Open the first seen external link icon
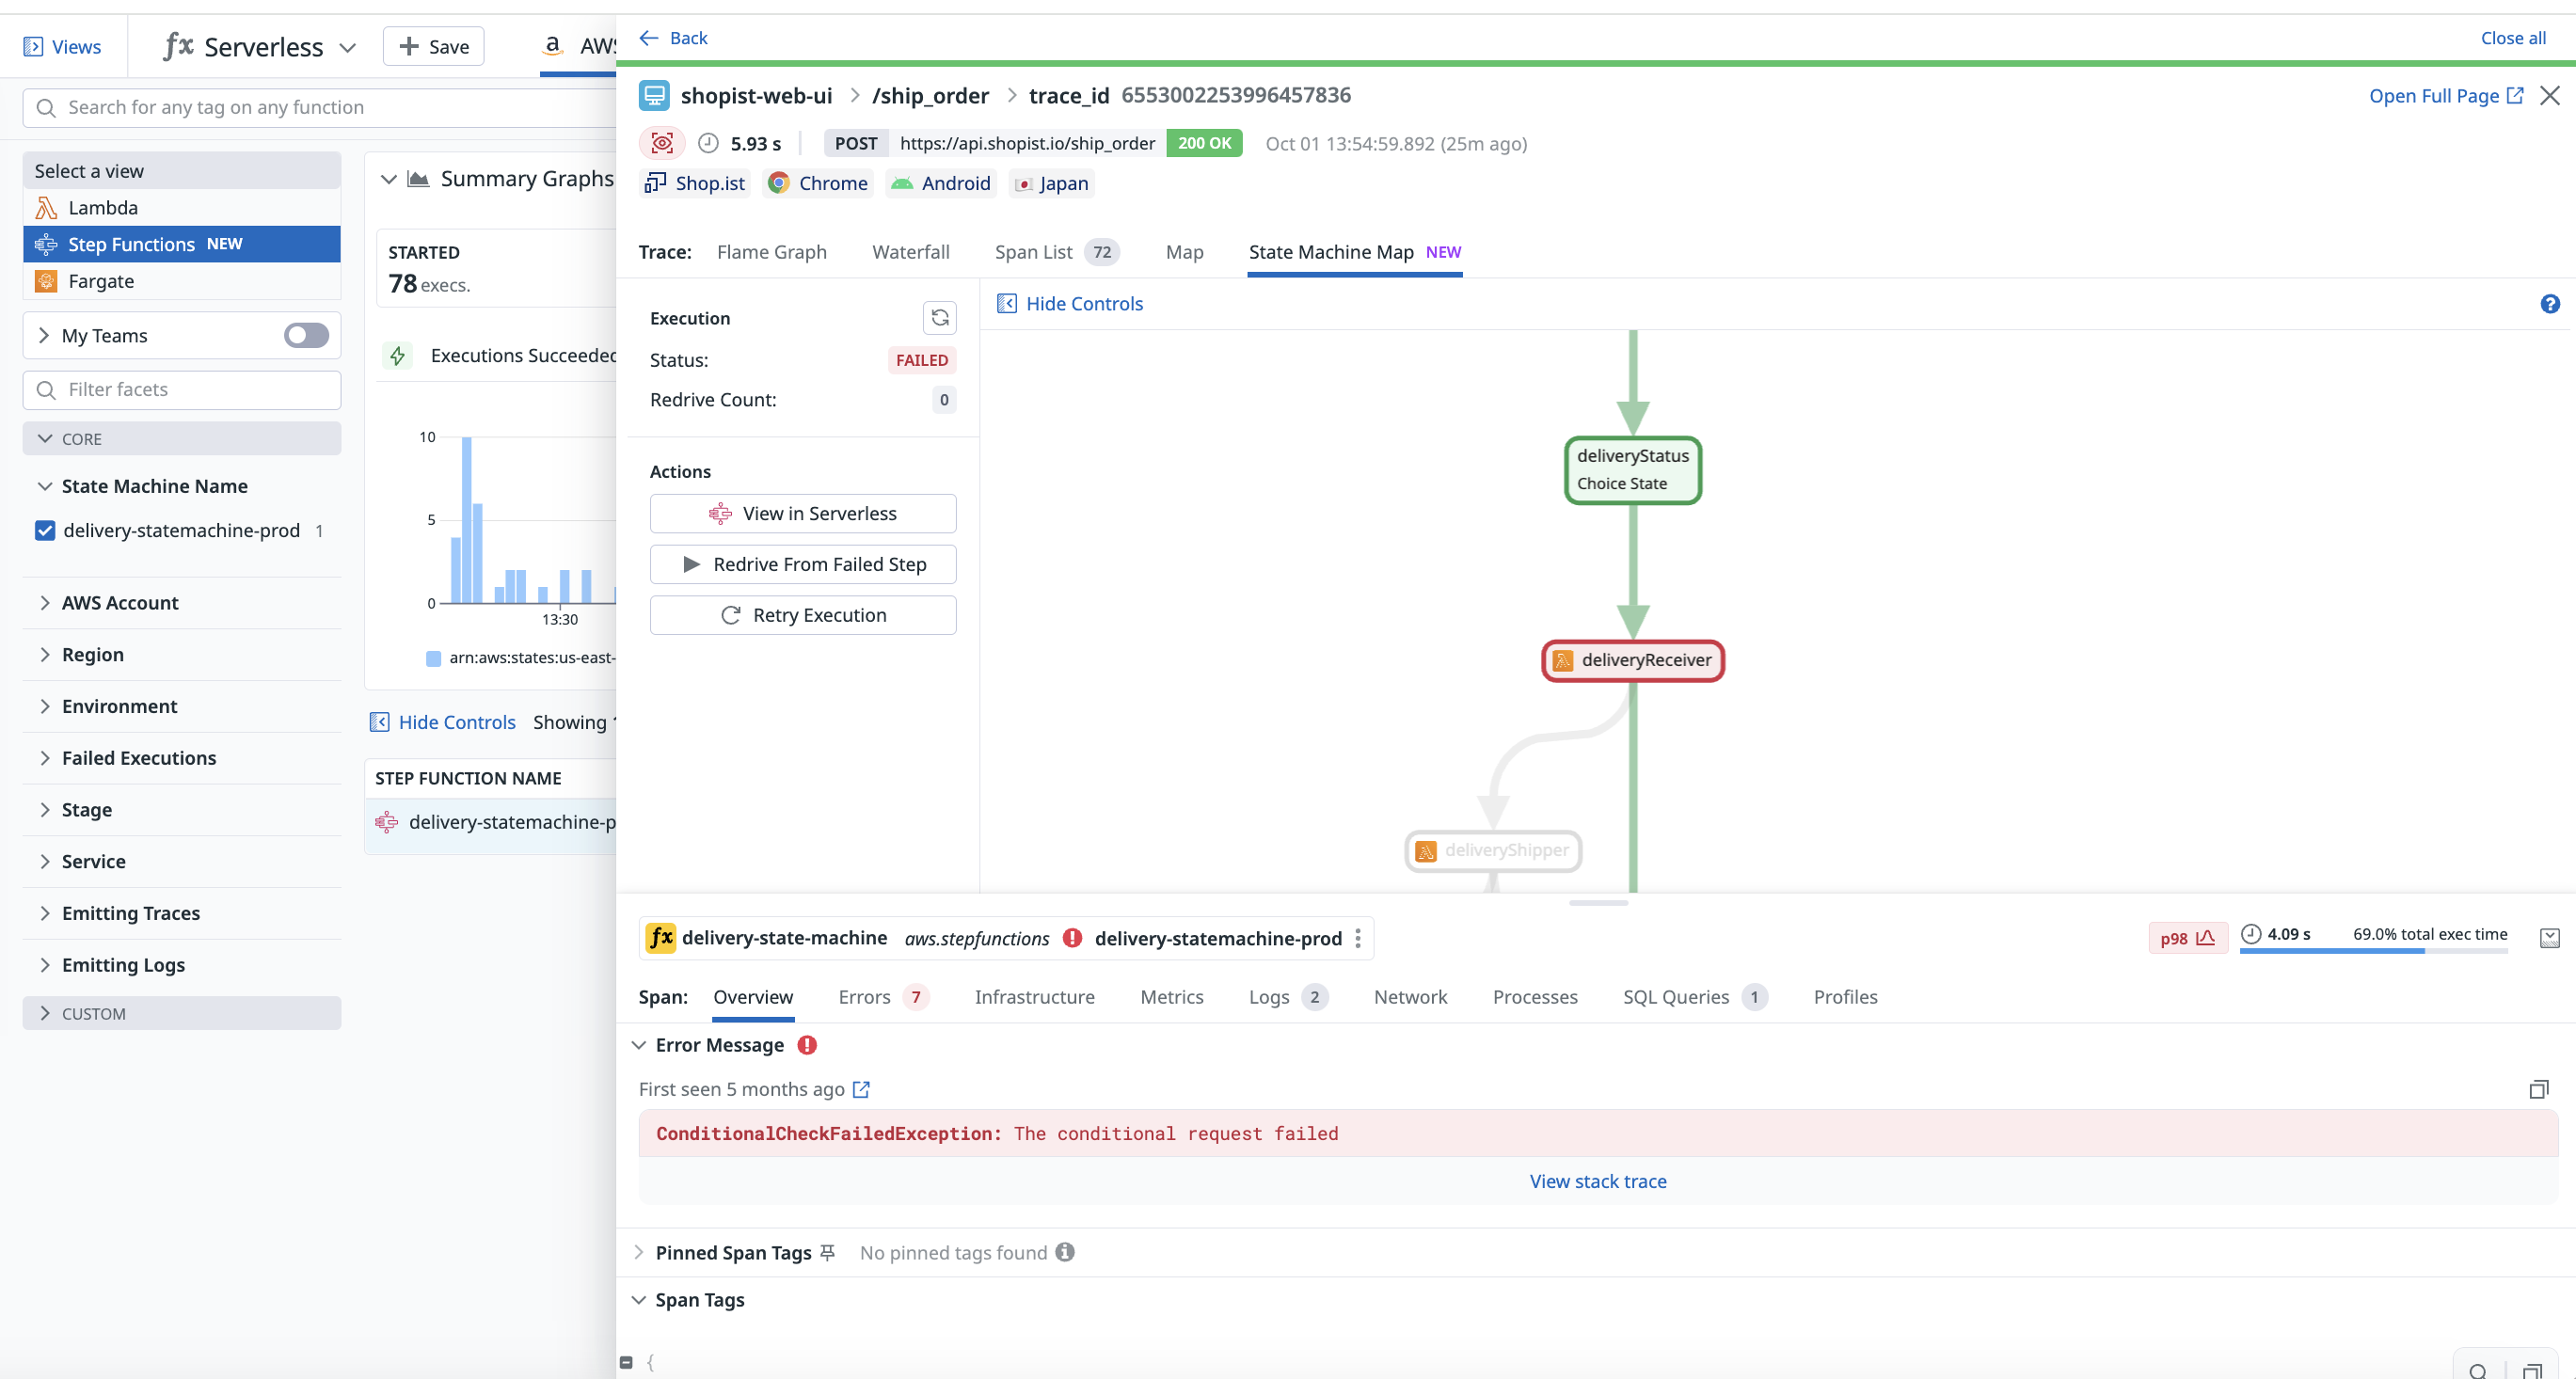Viewport: 2576px width, 1379px height. click(x=861, y=1089)
